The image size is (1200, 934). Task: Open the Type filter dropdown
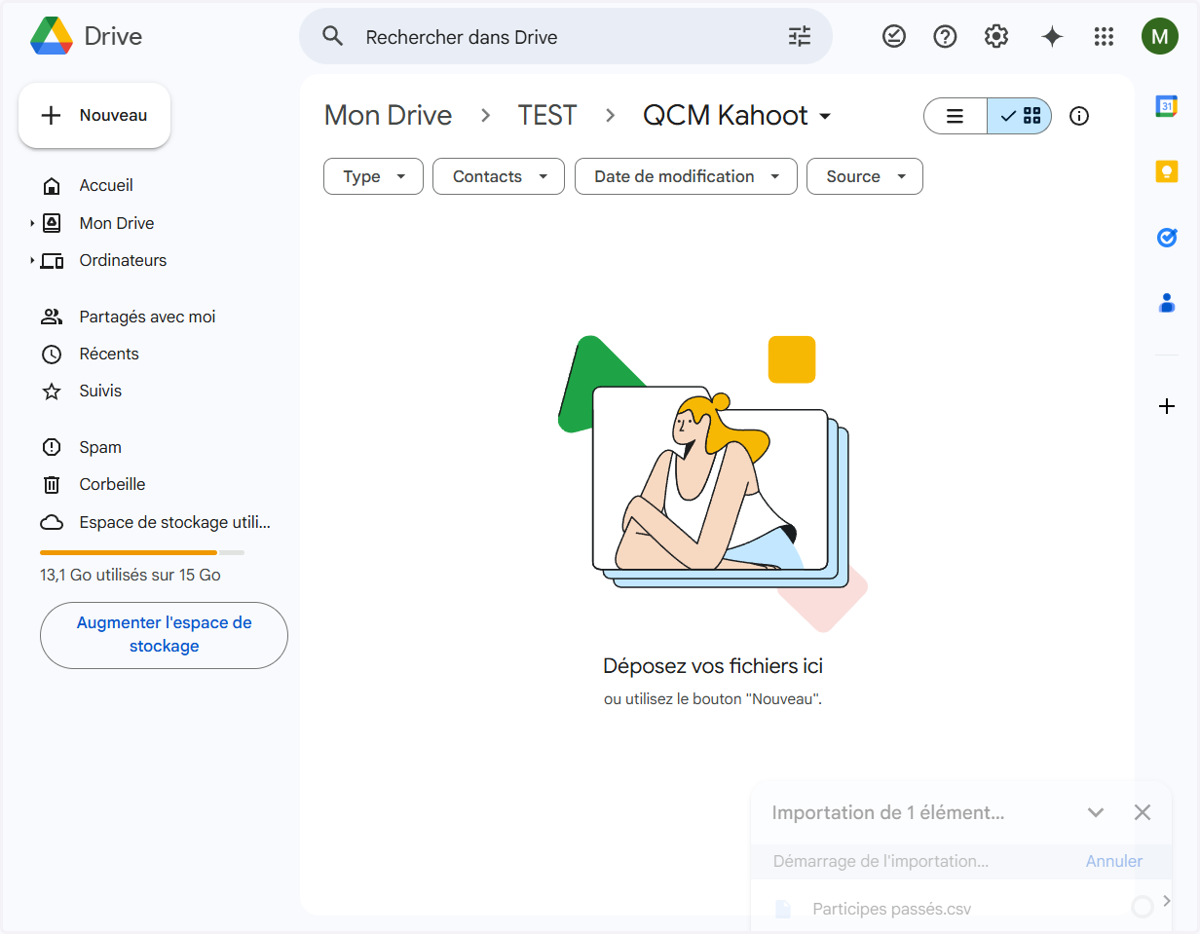[373, 176]
